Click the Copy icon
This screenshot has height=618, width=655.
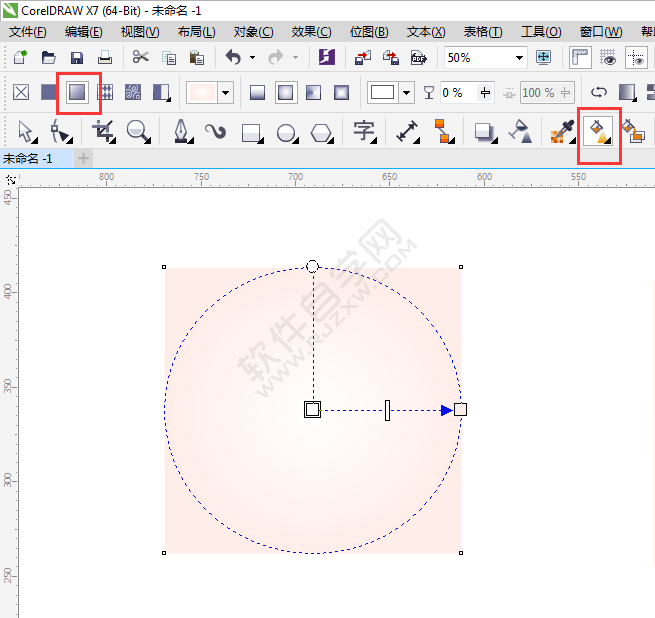click(x=169, y=58)
